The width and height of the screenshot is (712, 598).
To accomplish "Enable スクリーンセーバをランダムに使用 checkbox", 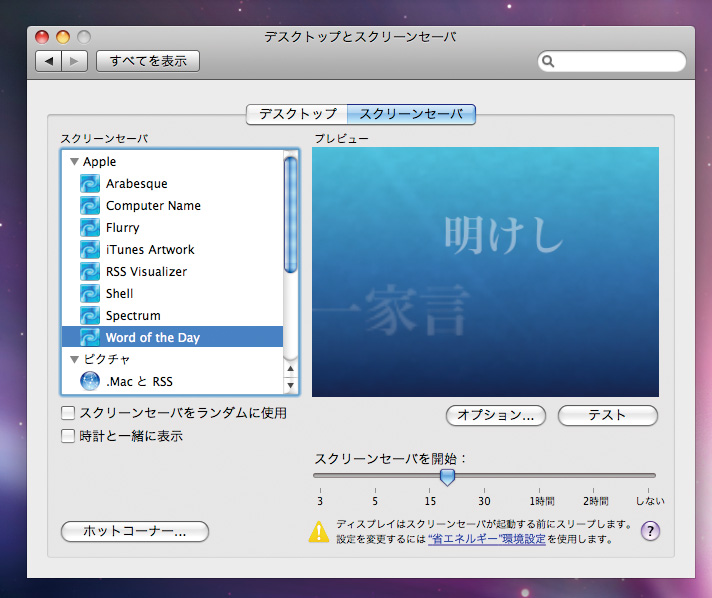I will (68, 412).
